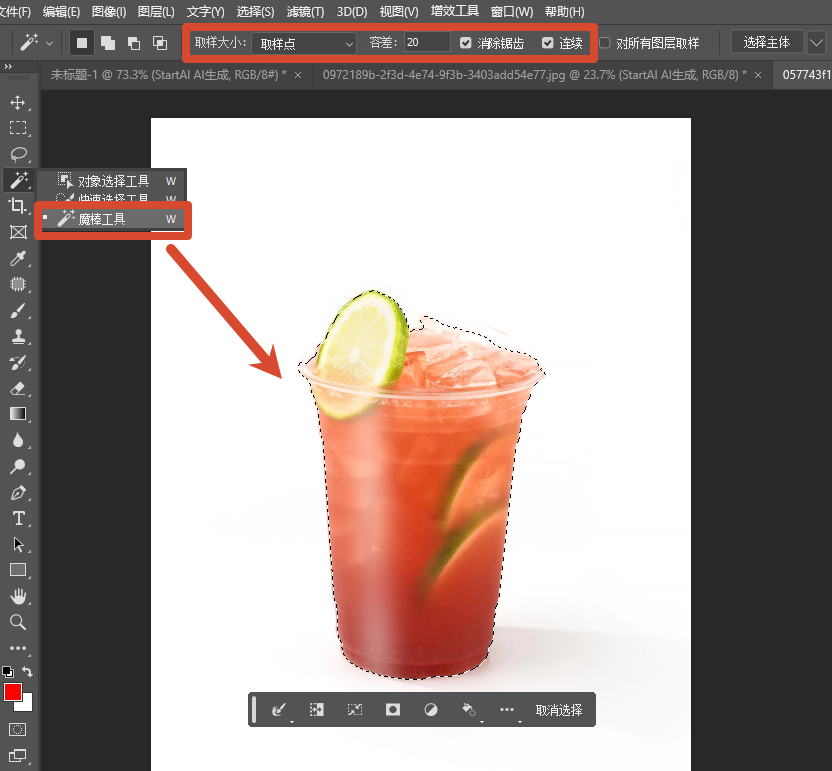Click invert selection icon in contextual bar
The image size is (832, 771).
[317, 709]
